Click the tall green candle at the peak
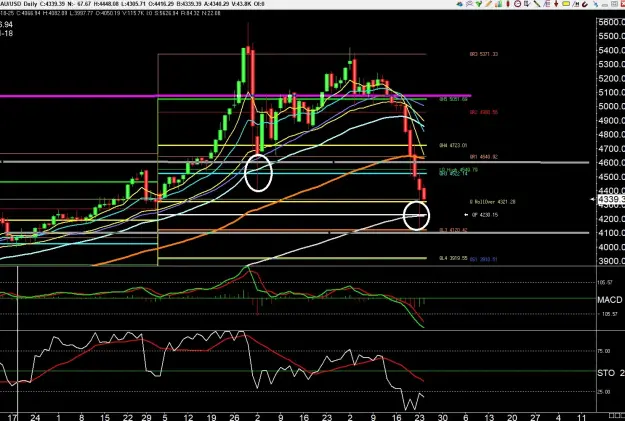 pos(243,64)
